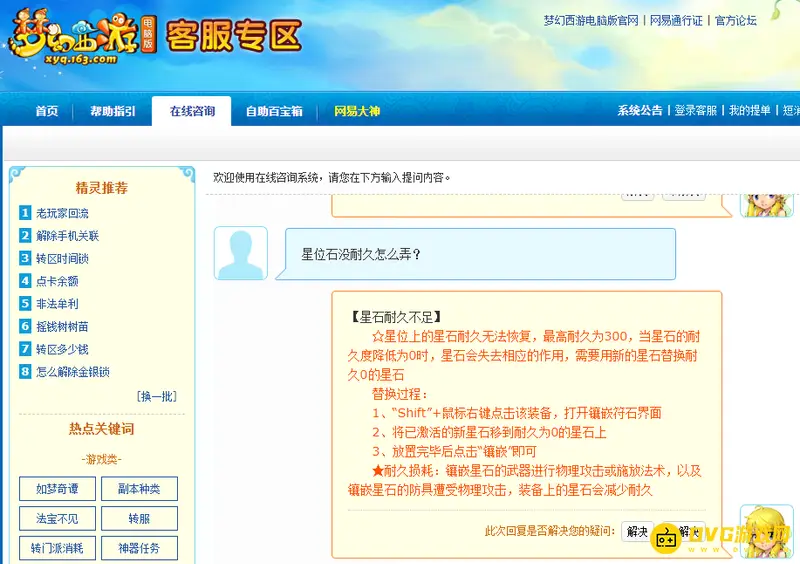Screen dimensions: 800x564
Task: Select the 在线咨询 tab
Action: (x=192, y=111)
